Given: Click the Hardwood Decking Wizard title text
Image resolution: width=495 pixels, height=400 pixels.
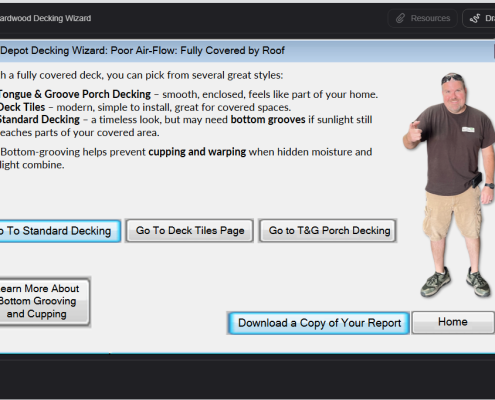Looking at the screenshot, I should click(45, 18).
